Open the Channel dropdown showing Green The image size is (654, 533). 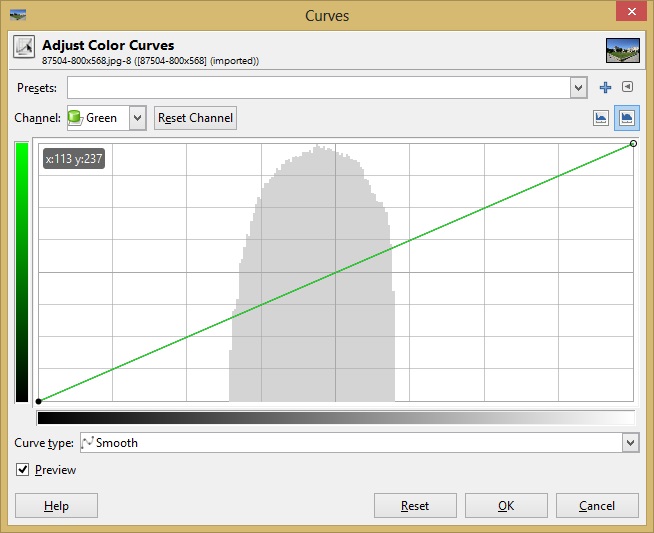coord(137,118)
